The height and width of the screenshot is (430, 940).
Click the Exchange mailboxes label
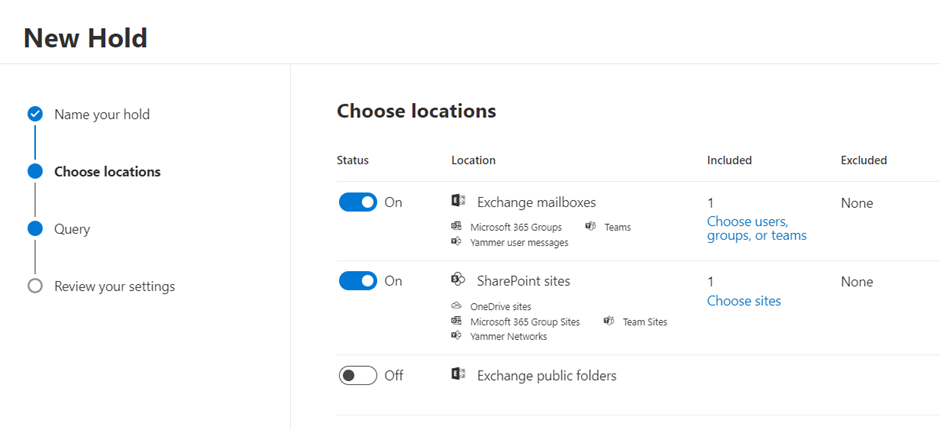(537, 202)
